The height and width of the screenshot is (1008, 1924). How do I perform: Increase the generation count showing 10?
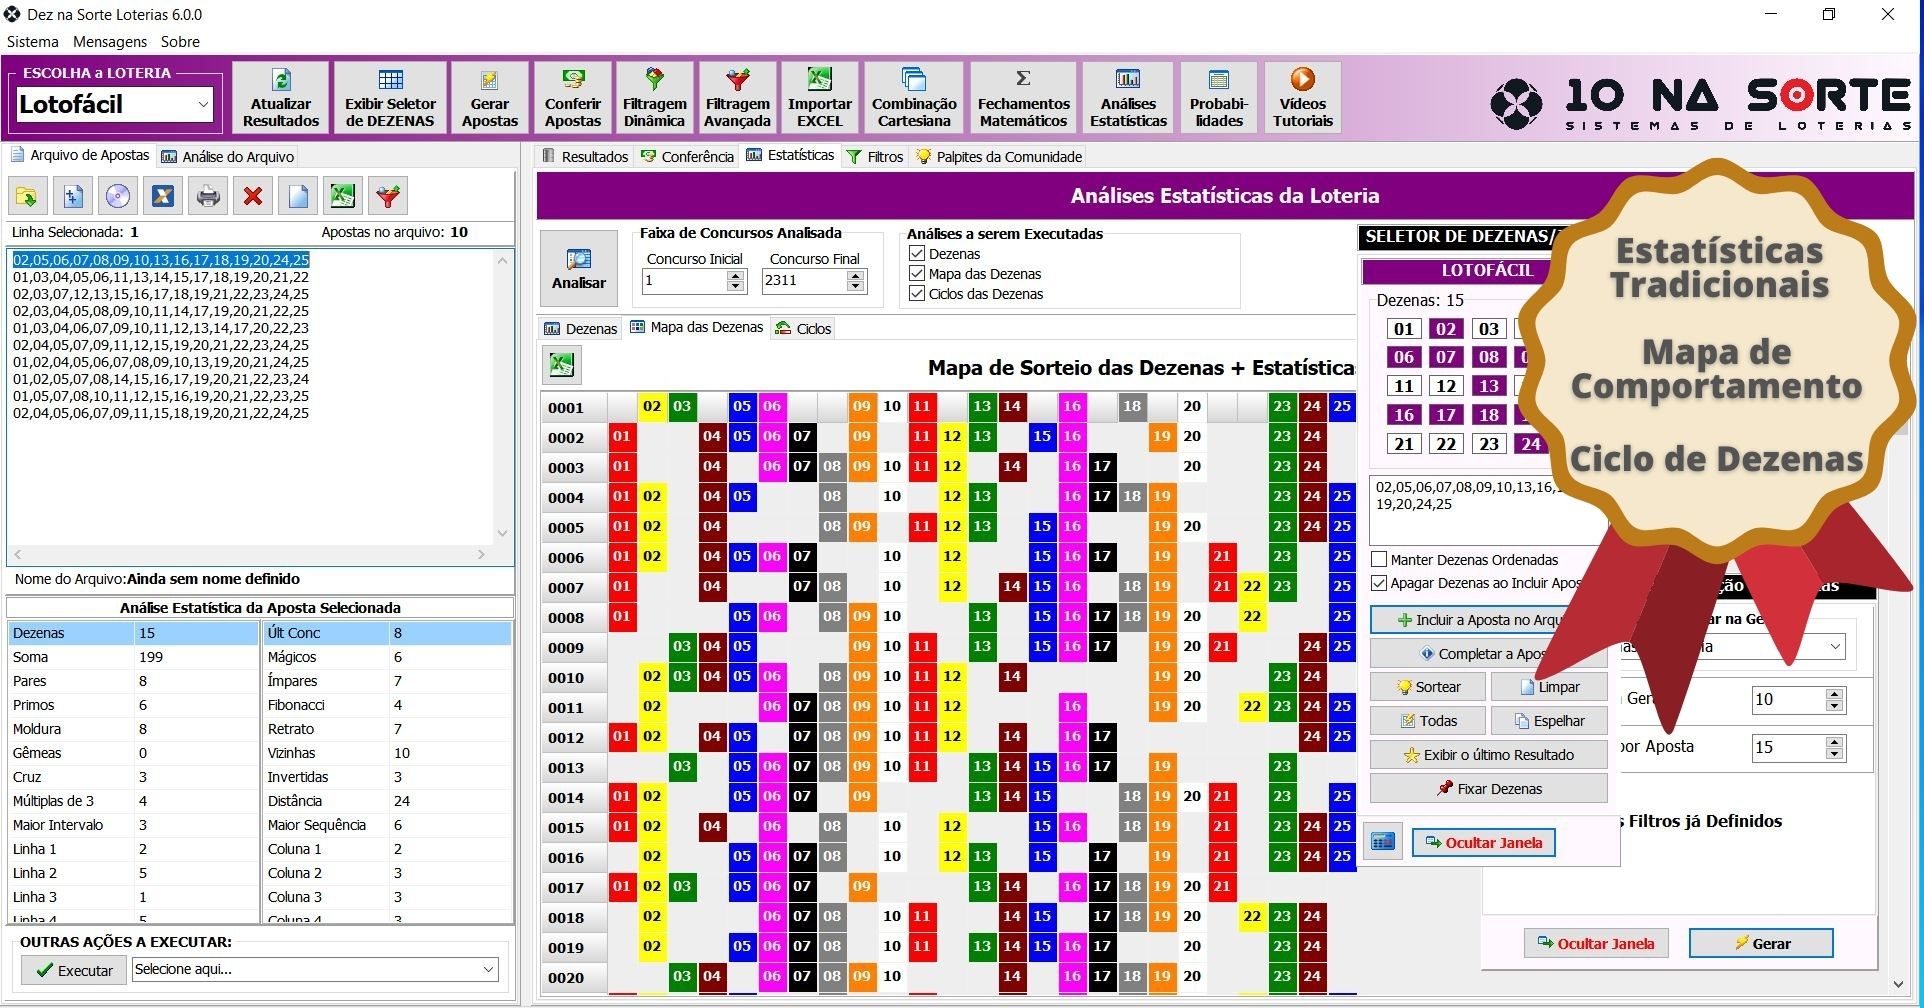coord(1834,694)
